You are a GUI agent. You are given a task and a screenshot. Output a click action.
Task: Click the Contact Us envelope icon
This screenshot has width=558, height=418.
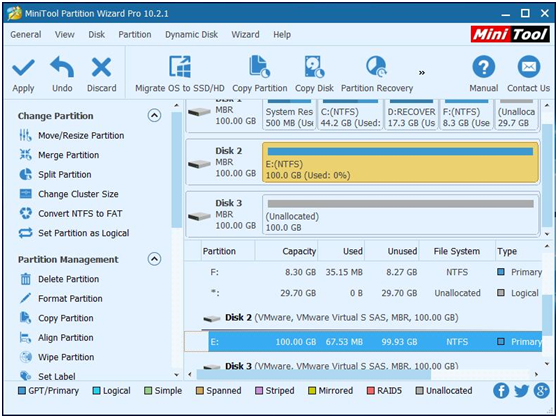[x=528, y=67]
